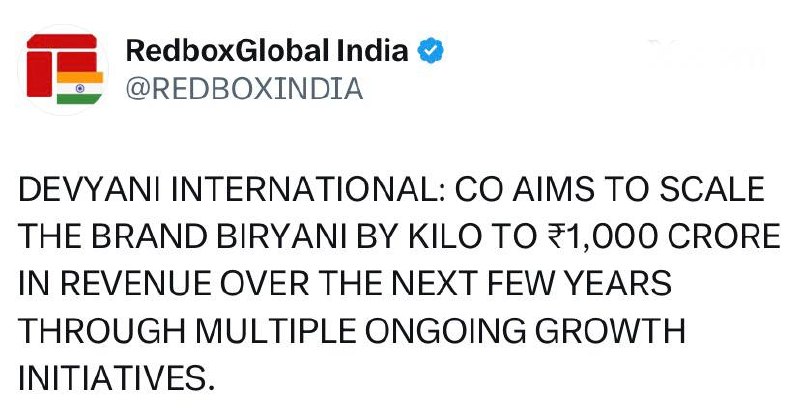
Task: Open the @REDBOXINDIA handle
Action: pyautogui.click(x=244, y=88)
